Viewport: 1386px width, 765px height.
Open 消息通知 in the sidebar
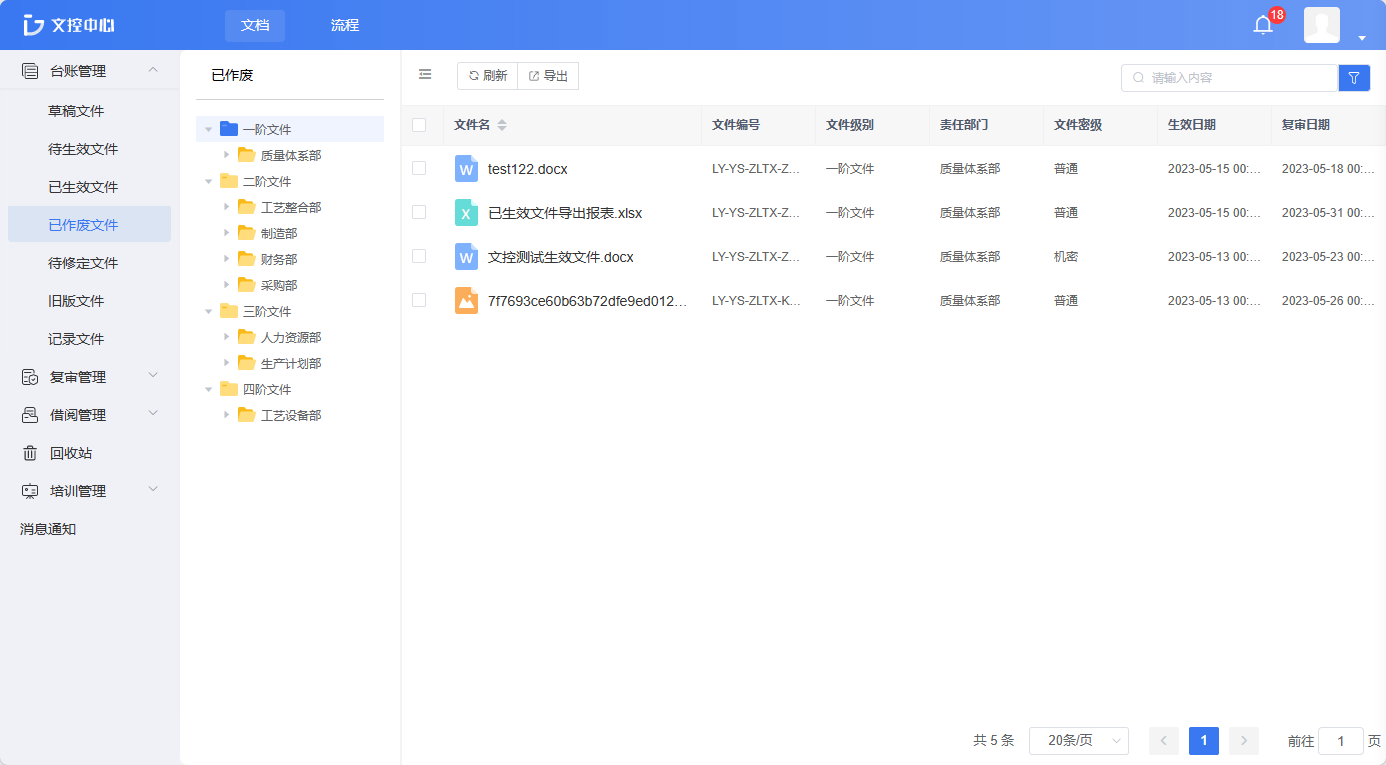46,529
